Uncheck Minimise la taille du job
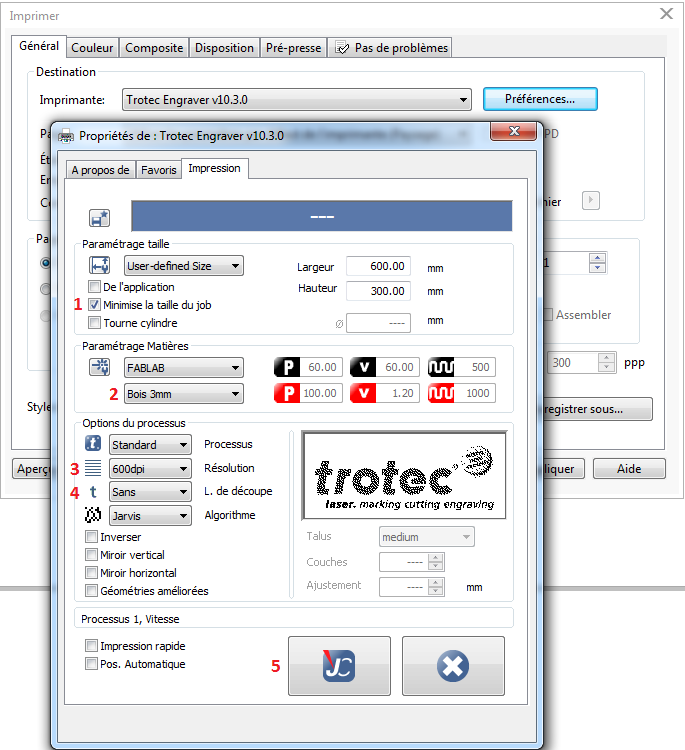Image resolution: width=685 pixels, height=750 pixels. pyautogui.click(x=95, y=304)
